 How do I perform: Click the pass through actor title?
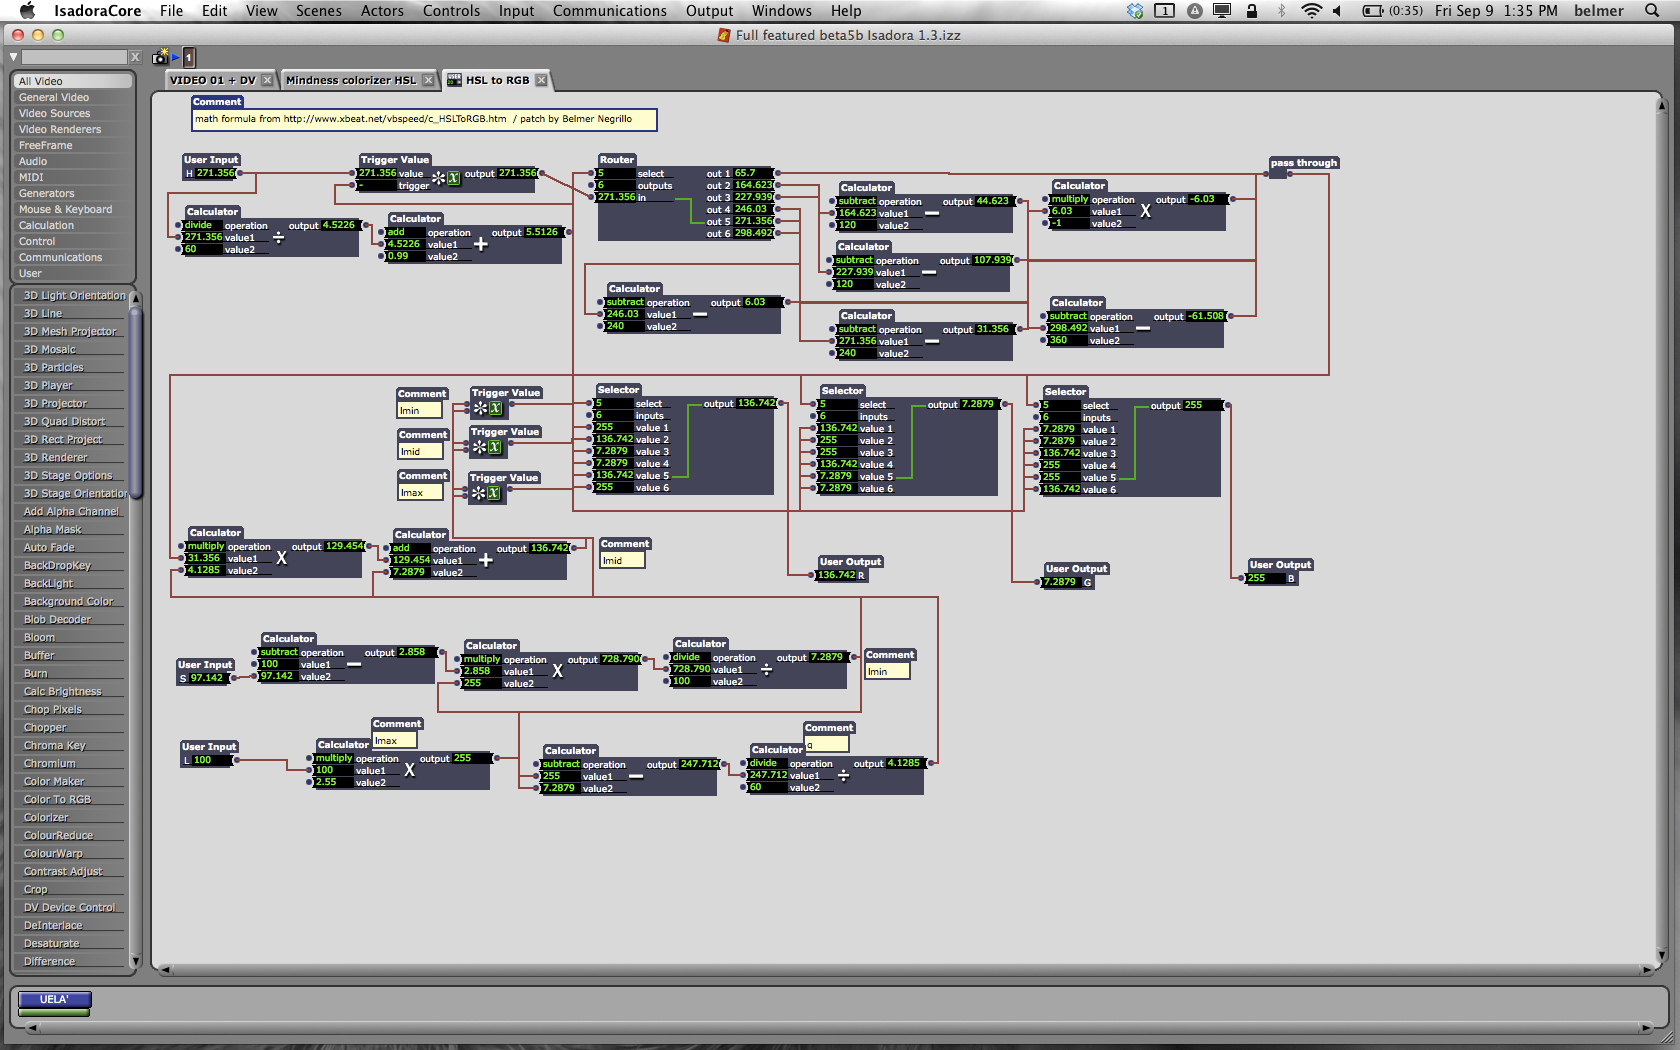pyautogui.click(x=1304, y=163)
